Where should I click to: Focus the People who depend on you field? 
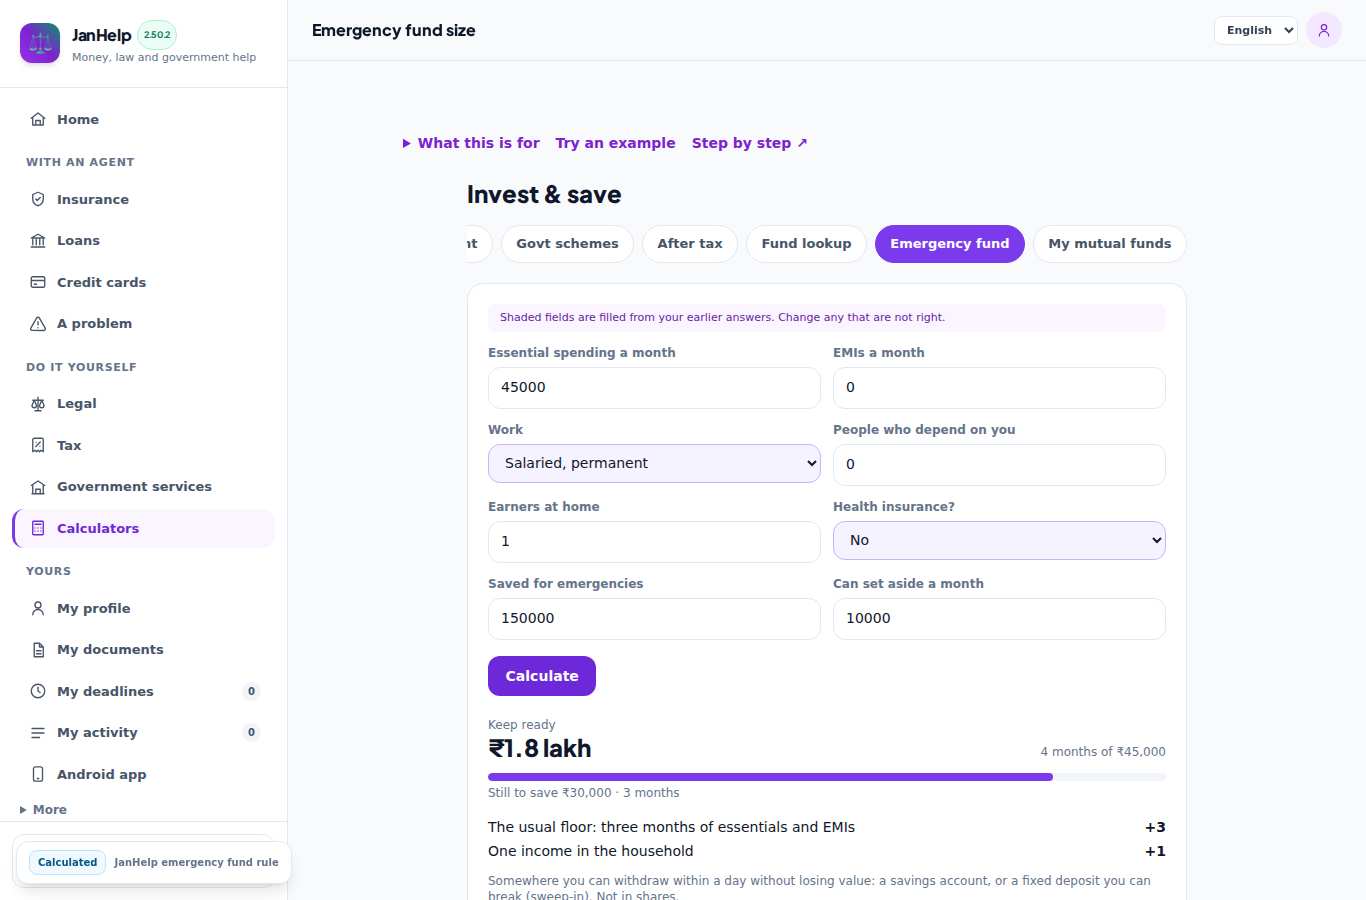pos(999,465)
